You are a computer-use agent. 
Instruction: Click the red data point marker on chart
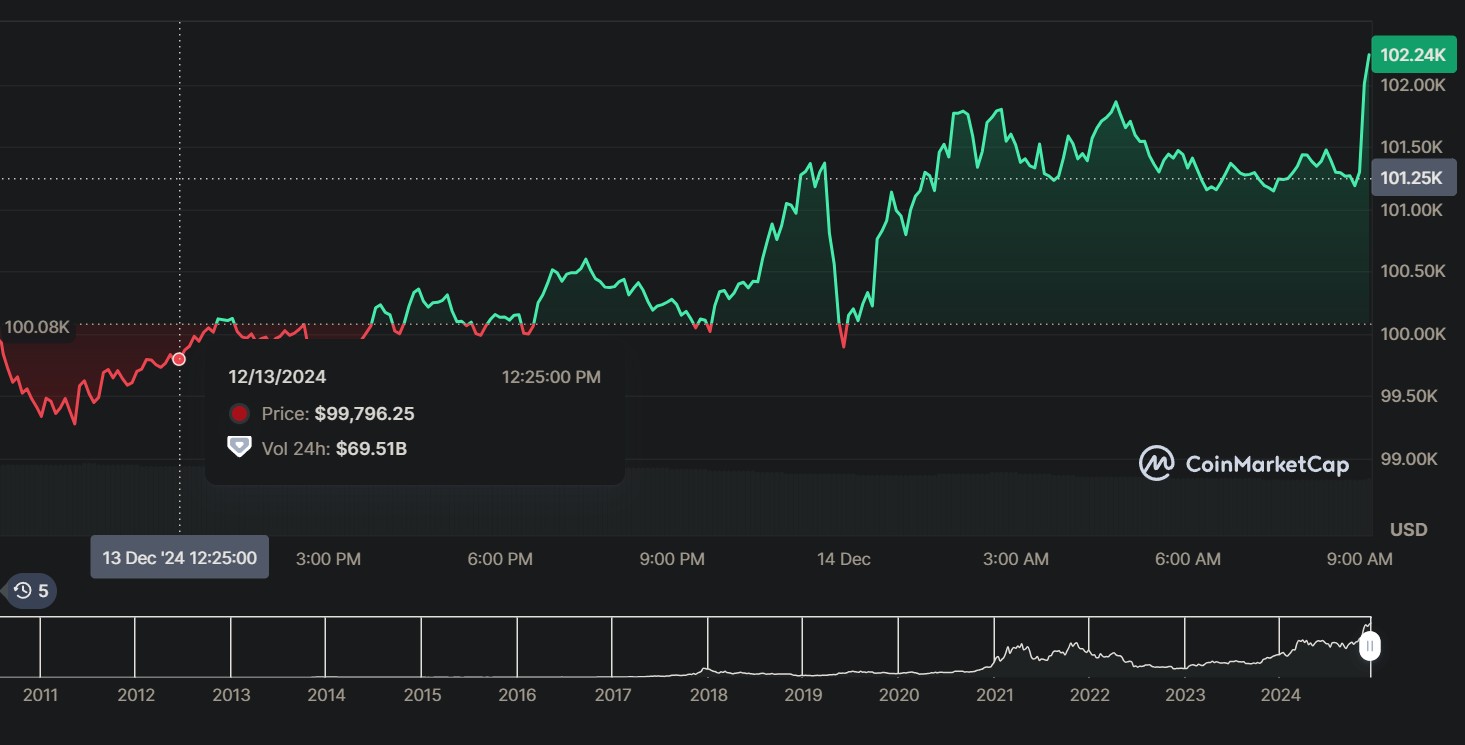(180, 359)
